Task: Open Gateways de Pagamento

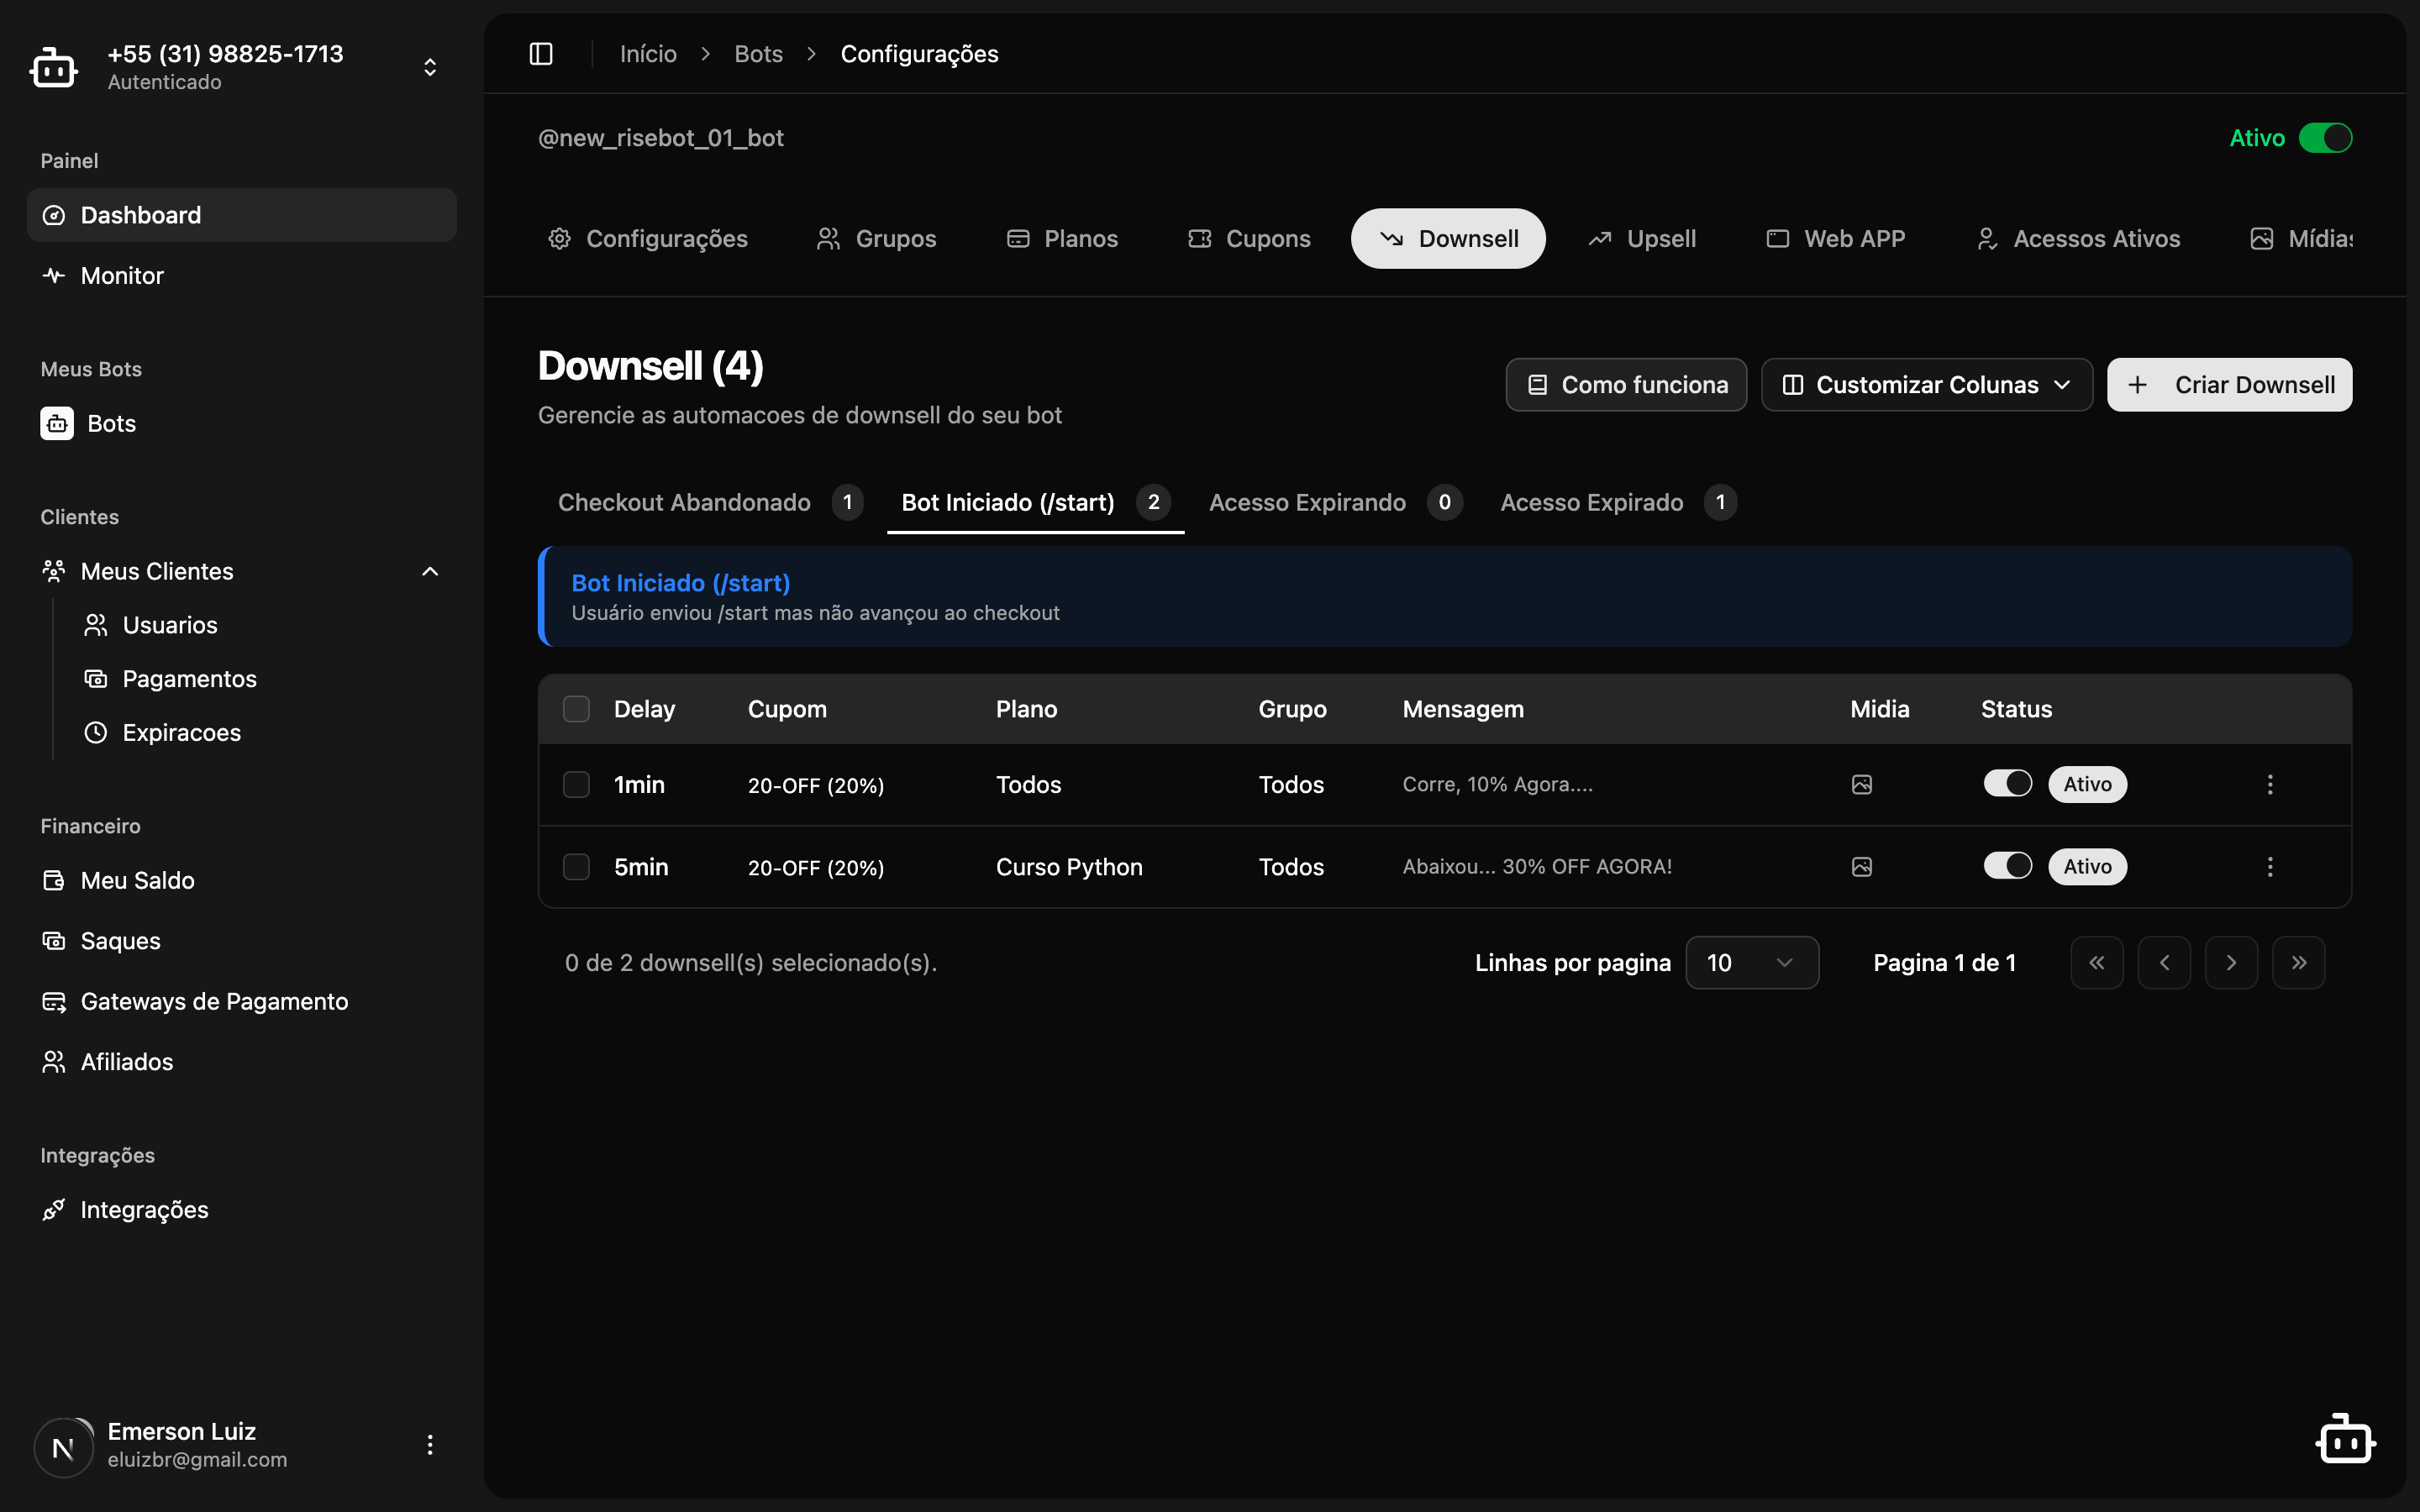Action: 241,1002
